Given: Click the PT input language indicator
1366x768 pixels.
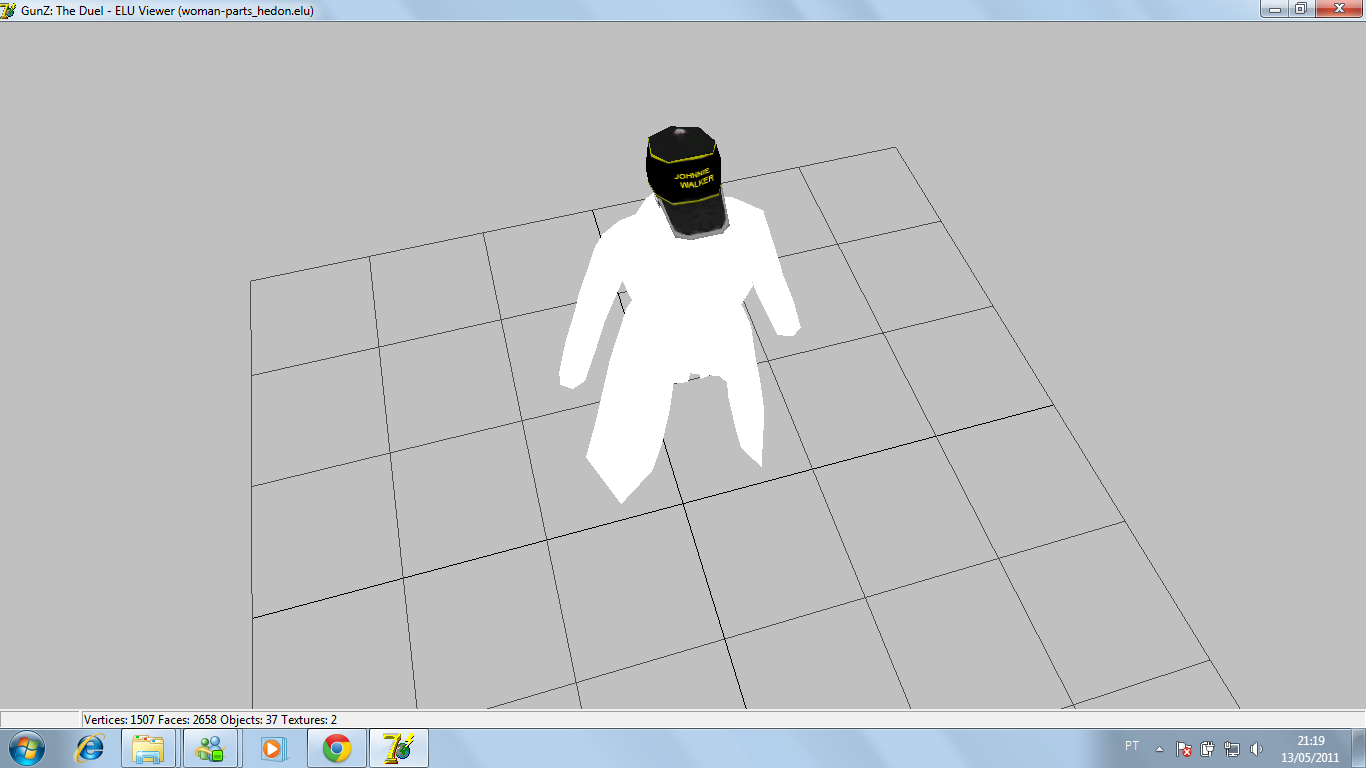Looking at the screenshot, I should 1132,746.
